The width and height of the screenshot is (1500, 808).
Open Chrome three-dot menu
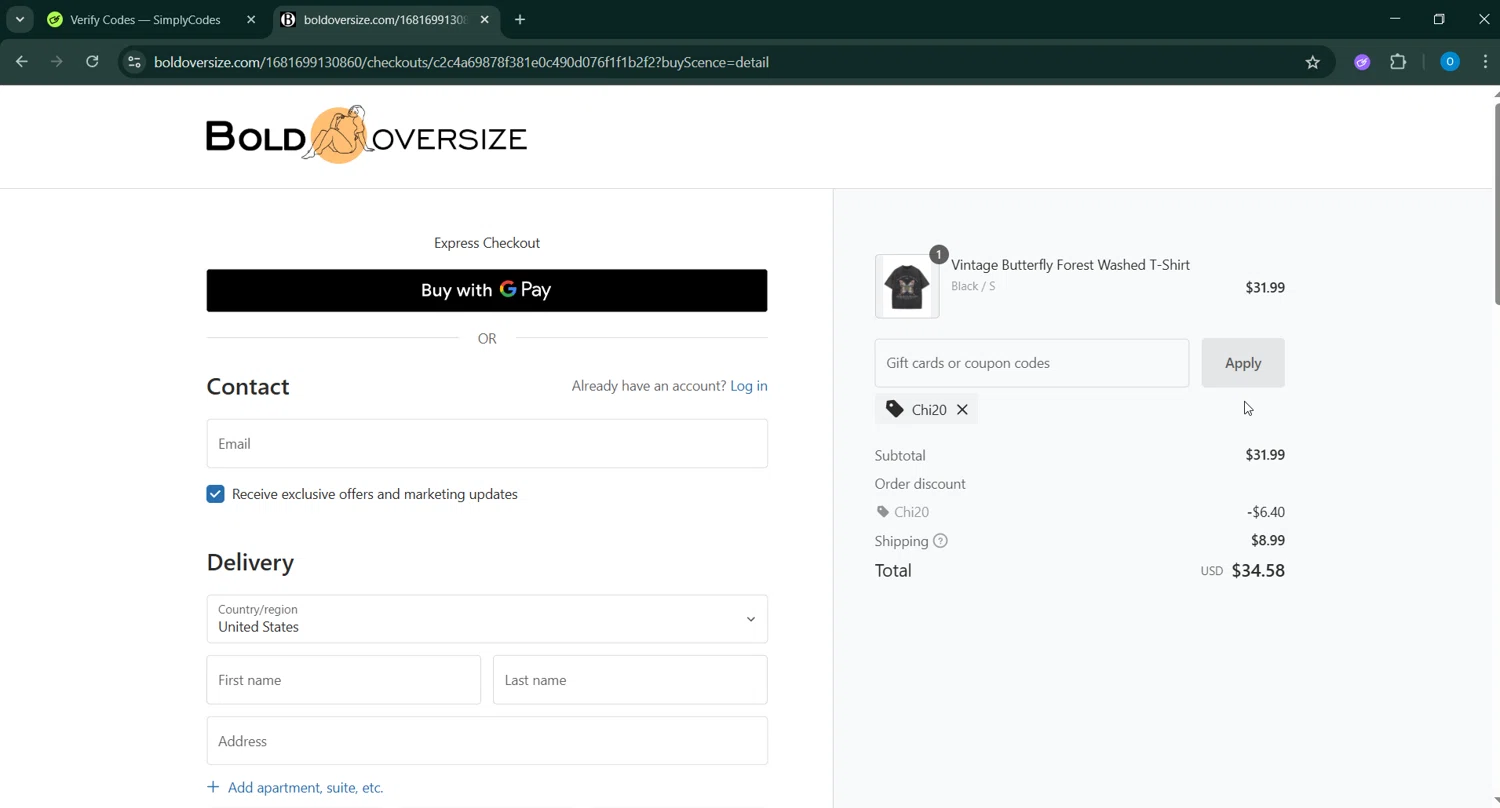(x=1485, y=62)
